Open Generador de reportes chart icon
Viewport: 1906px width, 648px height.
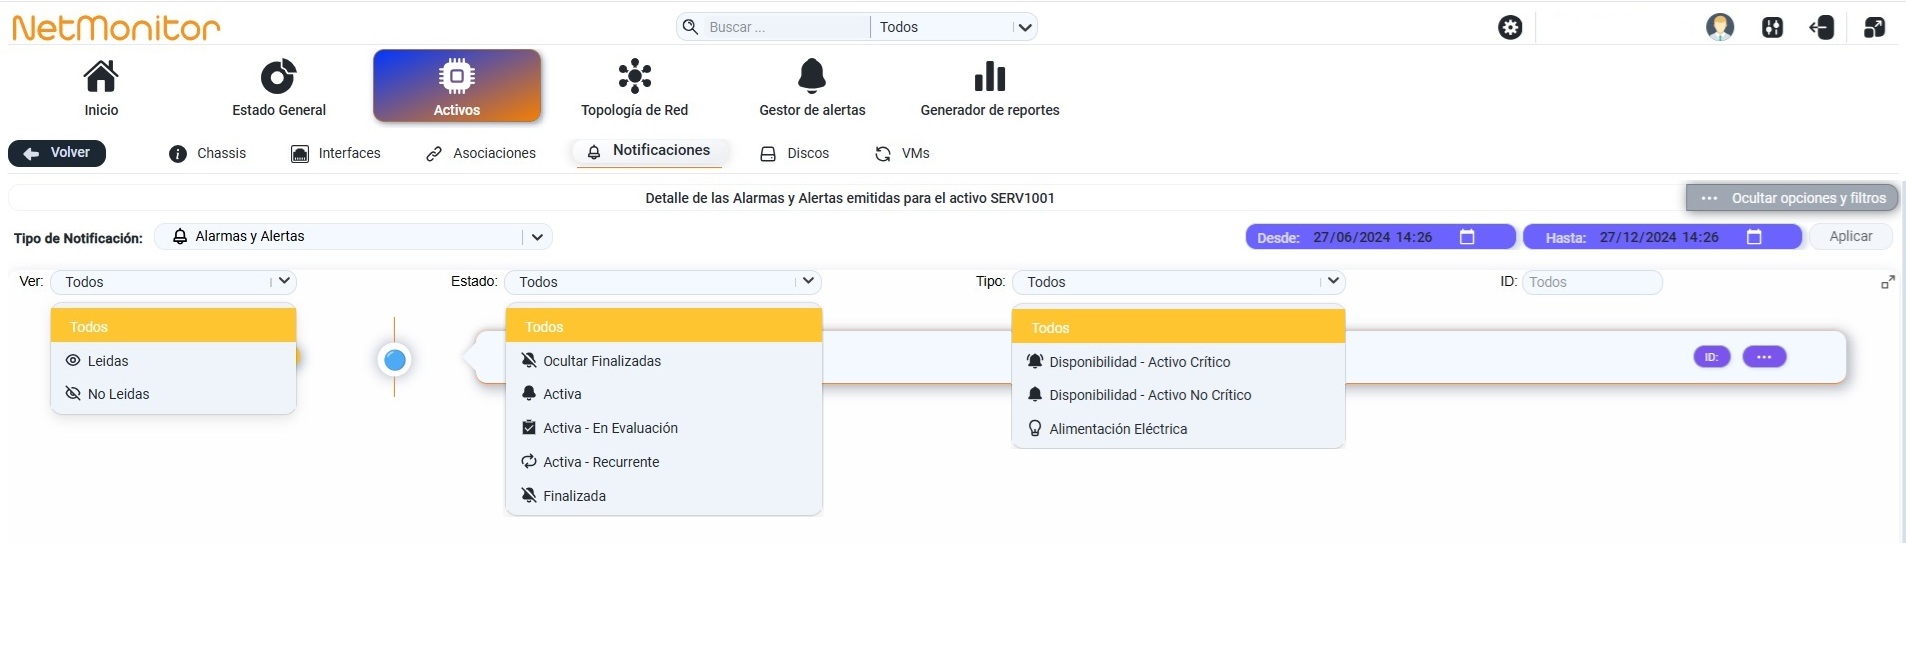pyautogui.click(x=990, y=76)
